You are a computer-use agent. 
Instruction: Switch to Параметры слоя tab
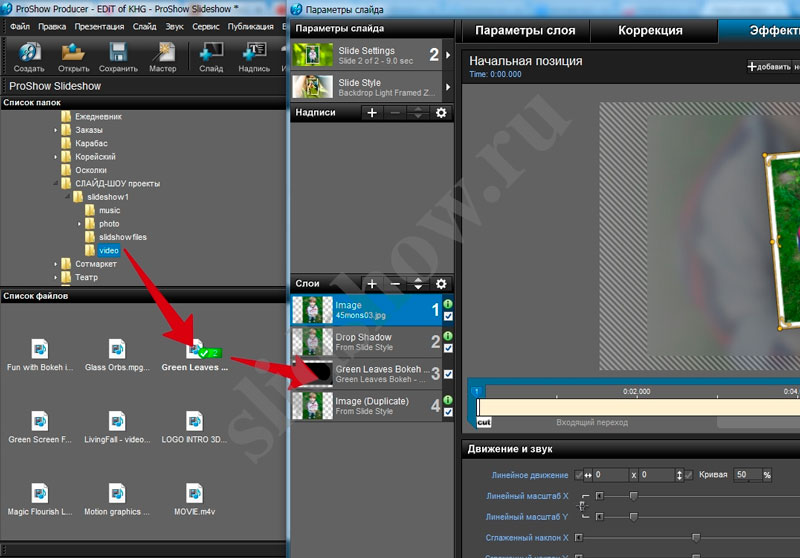(525, 31)
